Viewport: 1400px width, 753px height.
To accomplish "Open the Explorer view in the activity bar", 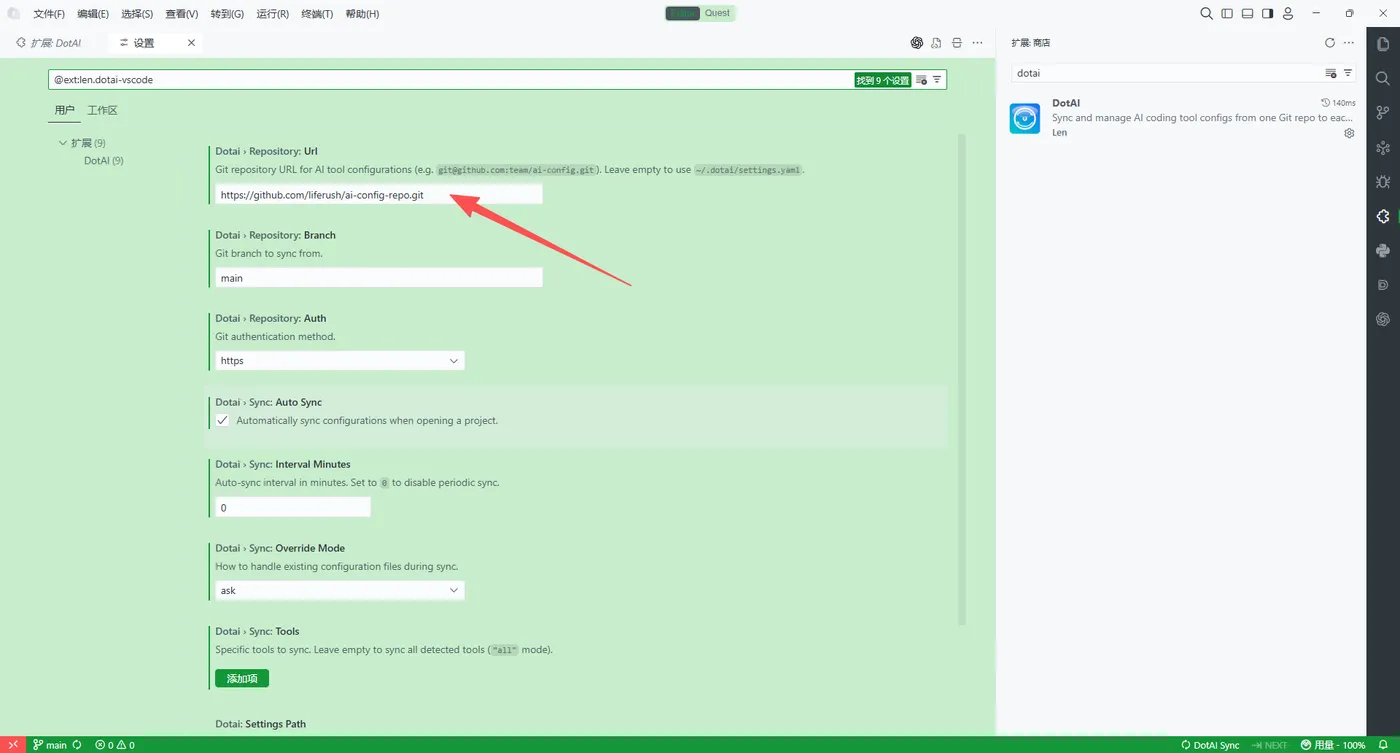I will coord(1383,43).
